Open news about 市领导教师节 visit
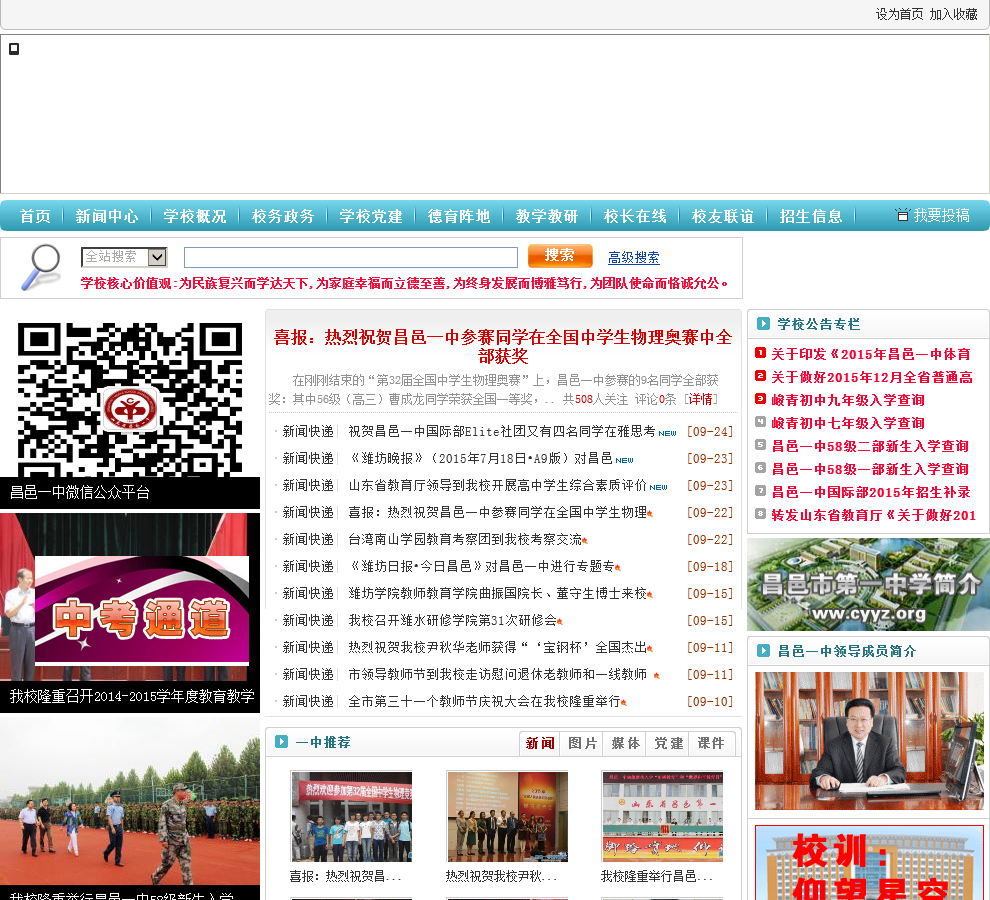This screenshot has height=900, width=990. (x=498, y=675)
